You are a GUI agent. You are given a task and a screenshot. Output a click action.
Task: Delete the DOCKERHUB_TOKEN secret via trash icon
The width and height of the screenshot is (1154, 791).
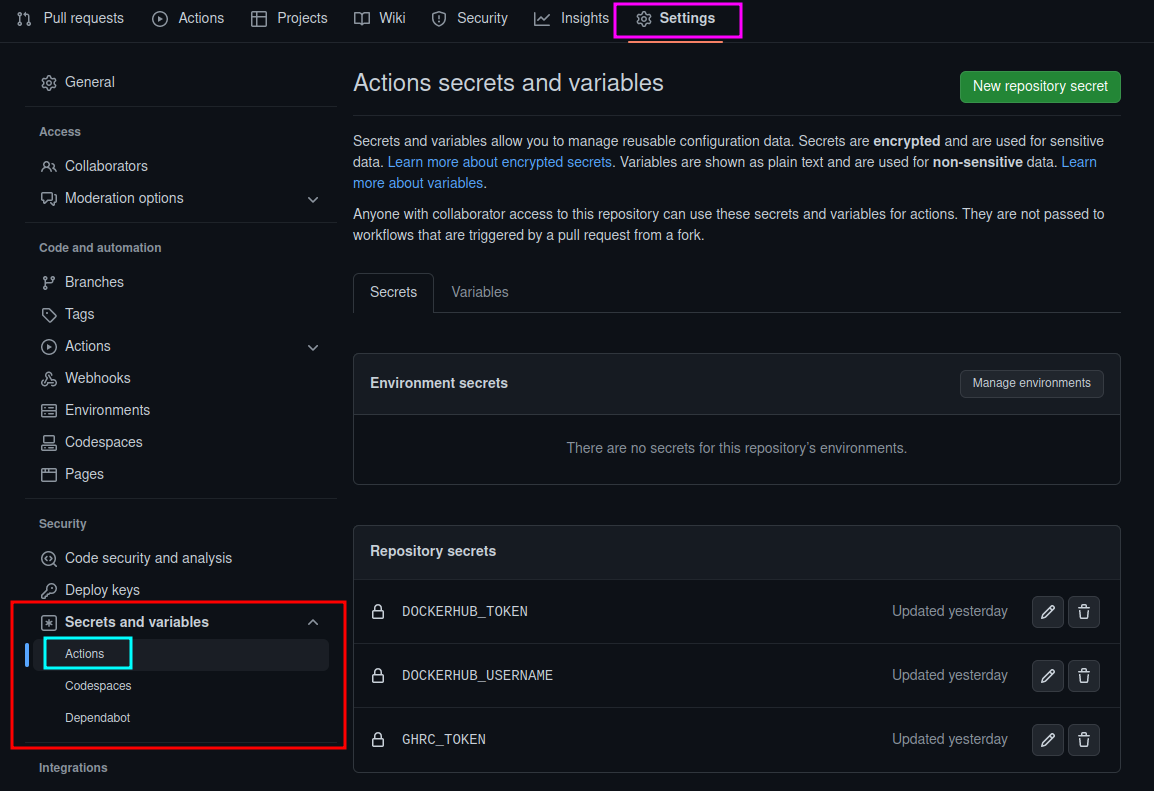[1084, 612]
